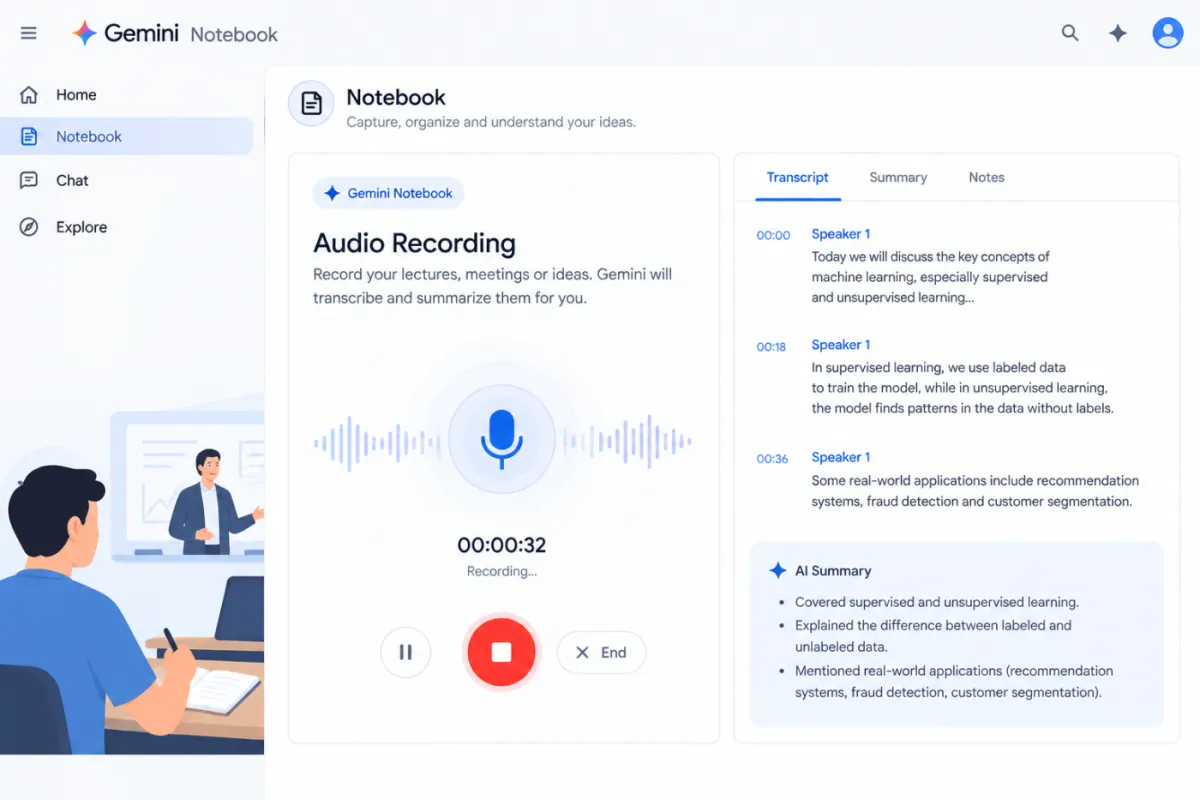Jump to transcript timestamp 00:36
This screenshot has height=800, width=1200.
tap(772, 459)
